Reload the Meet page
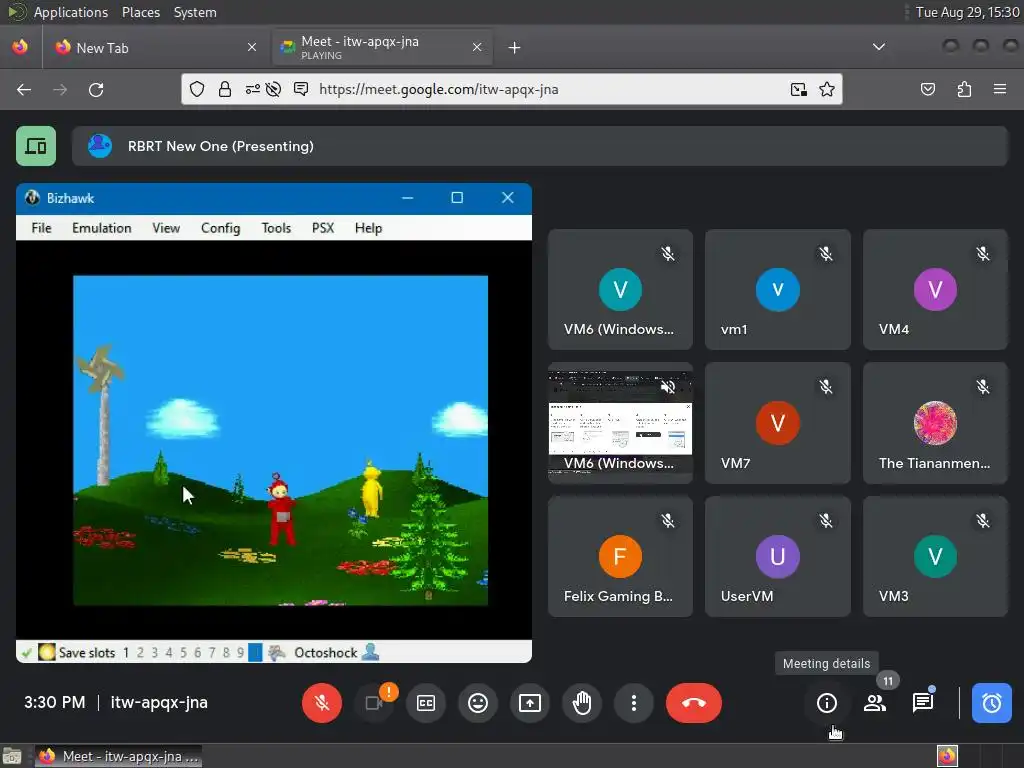The image size is (1024, 768). point(96,89)
